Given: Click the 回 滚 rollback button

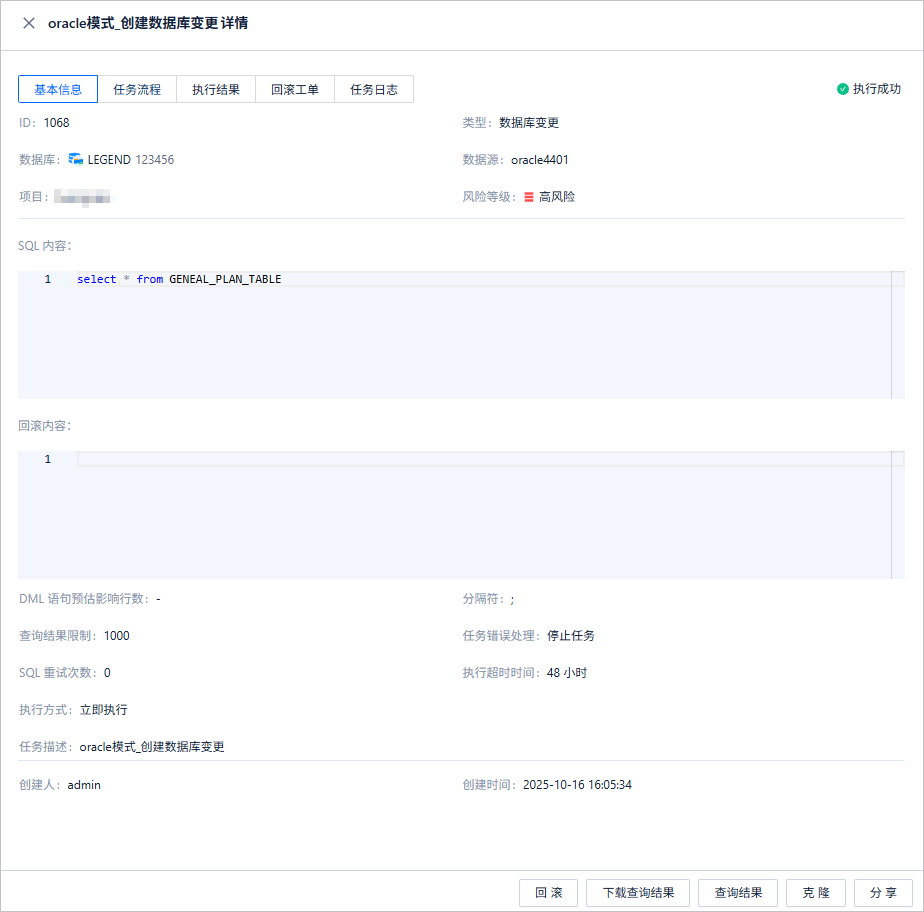Looking at the screenshot, I should tap(548, 893).
